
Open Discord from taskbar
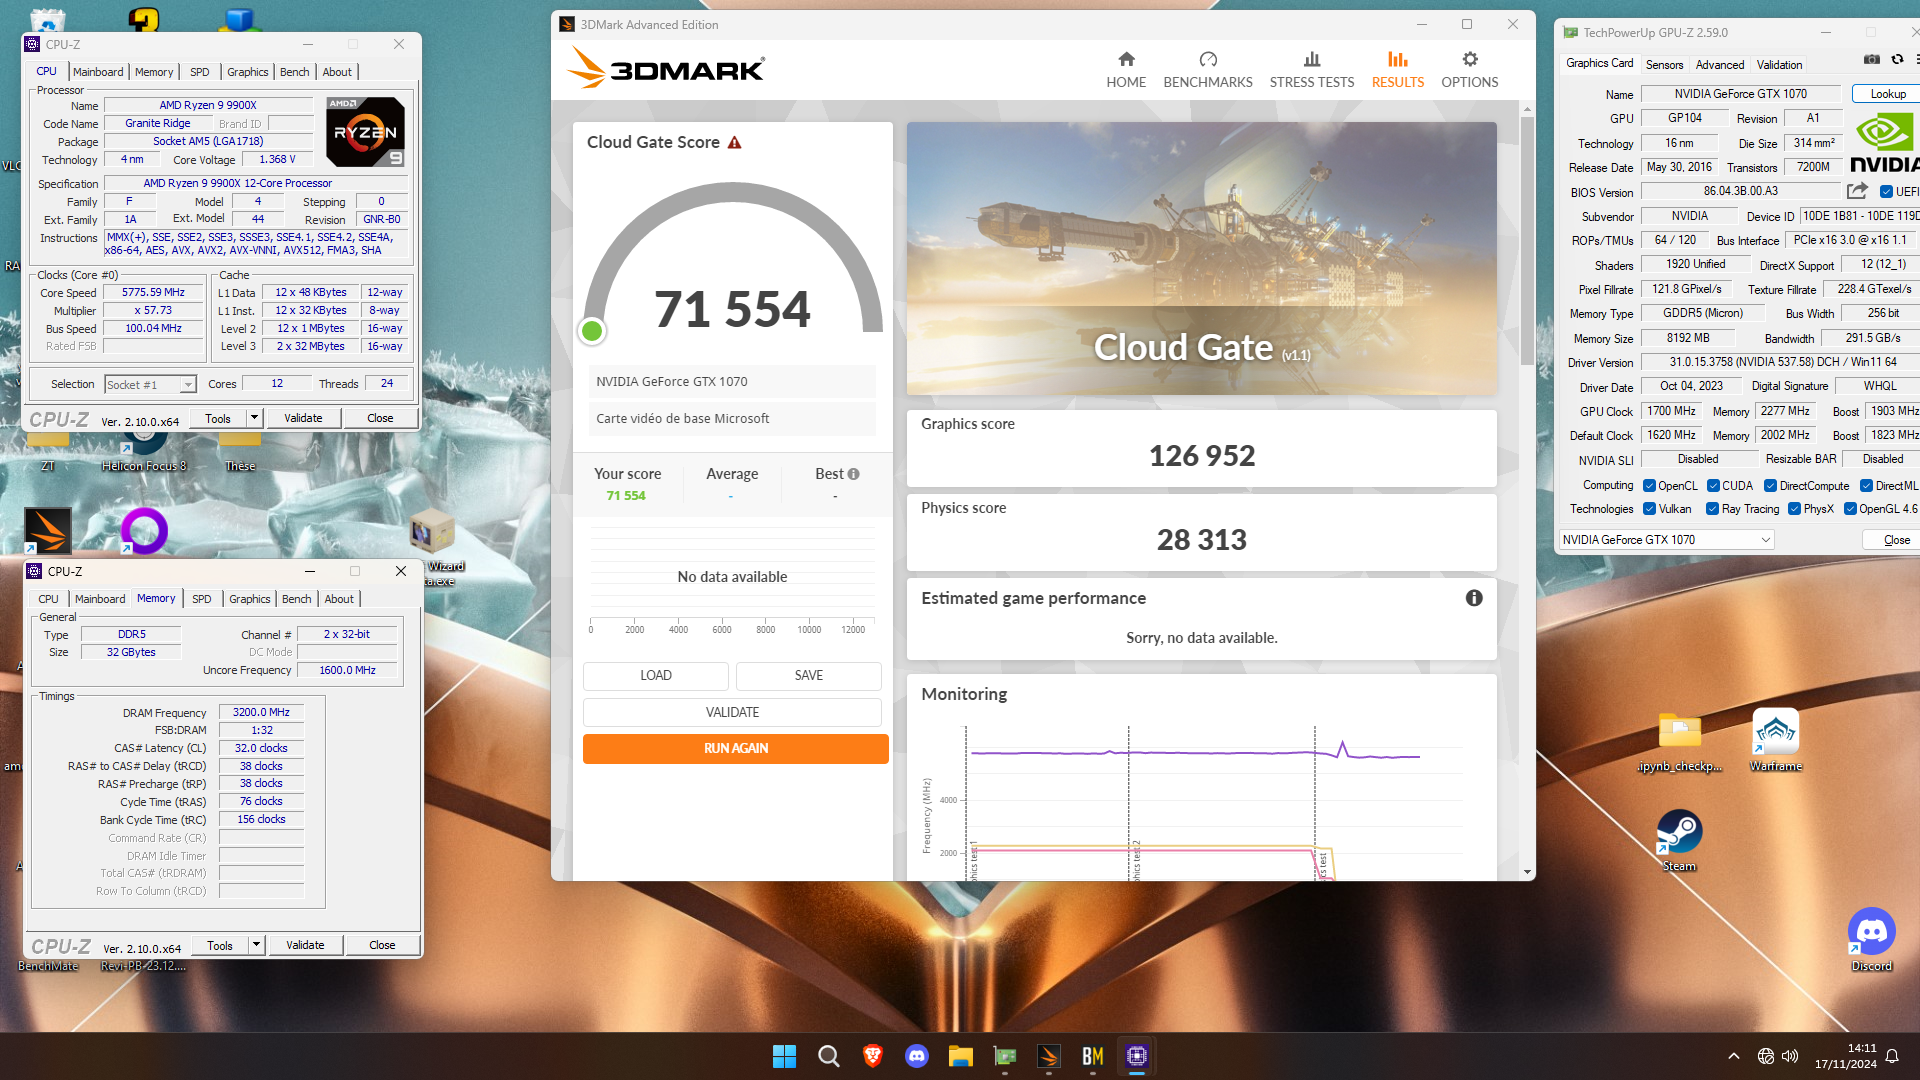click(917, 1056)
